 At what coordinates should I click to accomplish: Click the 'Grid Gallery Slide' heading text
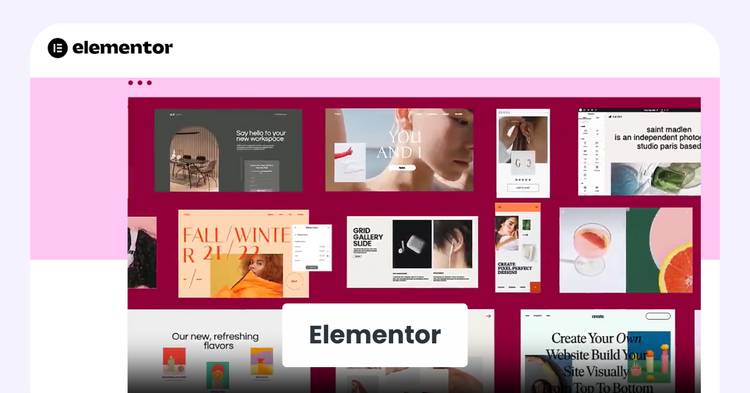(368, 237)
